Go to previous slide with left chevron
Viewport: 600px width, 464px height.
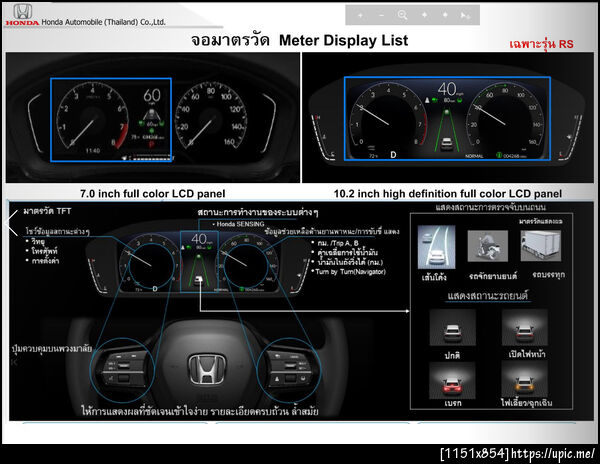[11, 222]
